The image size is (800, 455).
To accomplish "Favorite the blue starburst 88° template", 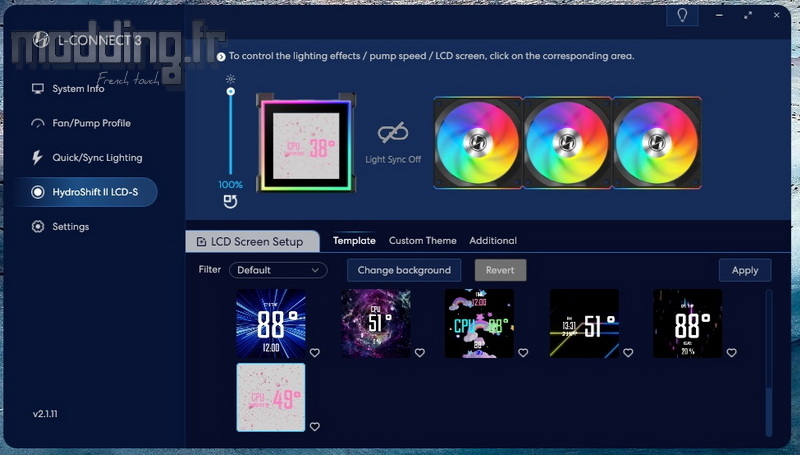I will [314, 353].
